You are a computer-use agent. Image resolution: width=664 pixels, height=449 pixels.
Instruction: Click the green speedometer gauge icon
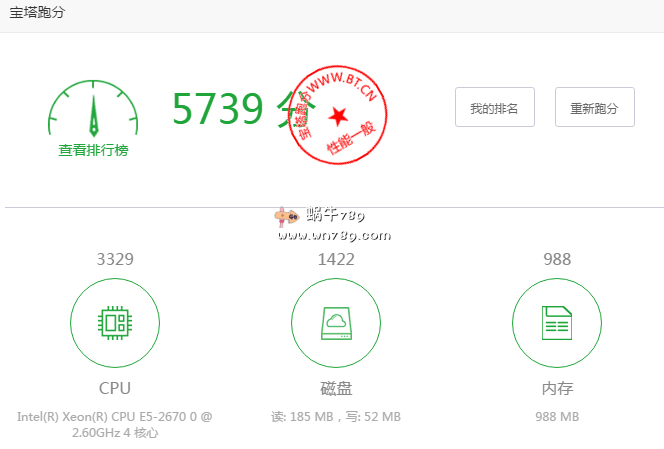pos(93,109)
